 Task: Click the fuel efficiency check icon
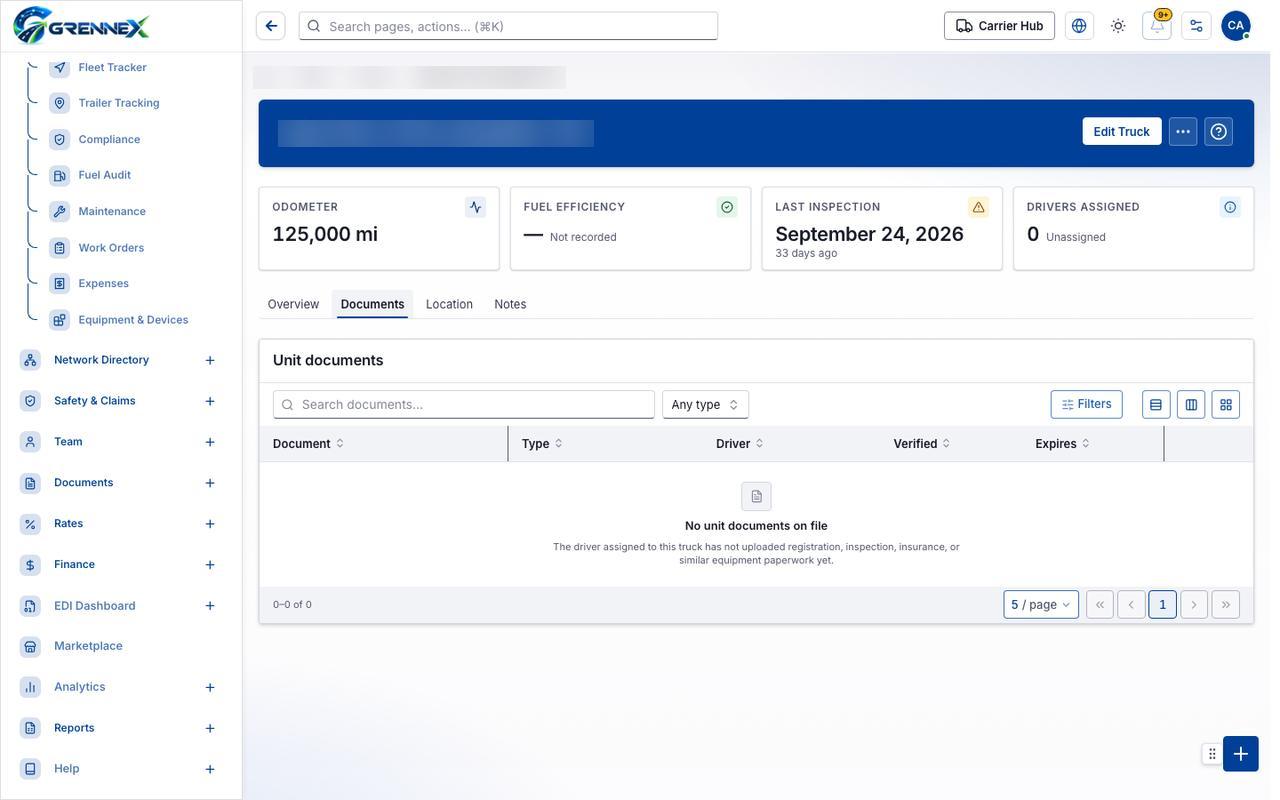pos(727,207)
